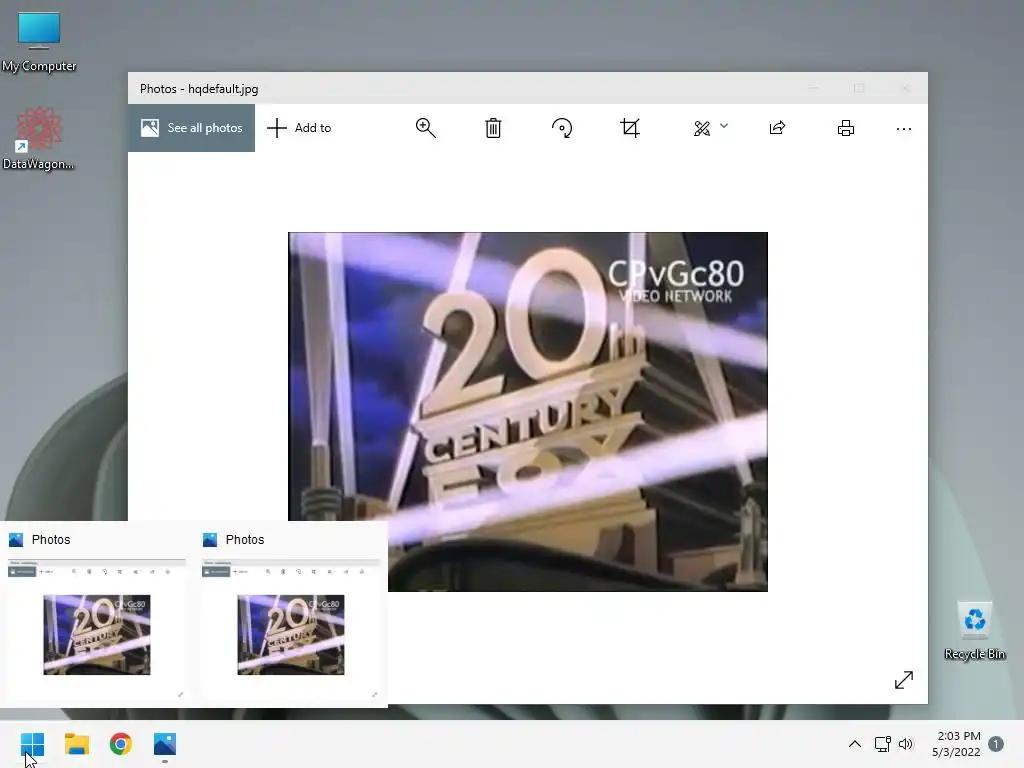
Task: Click the displayed 20th Century Fox image
Action: (x=528, y=411)
